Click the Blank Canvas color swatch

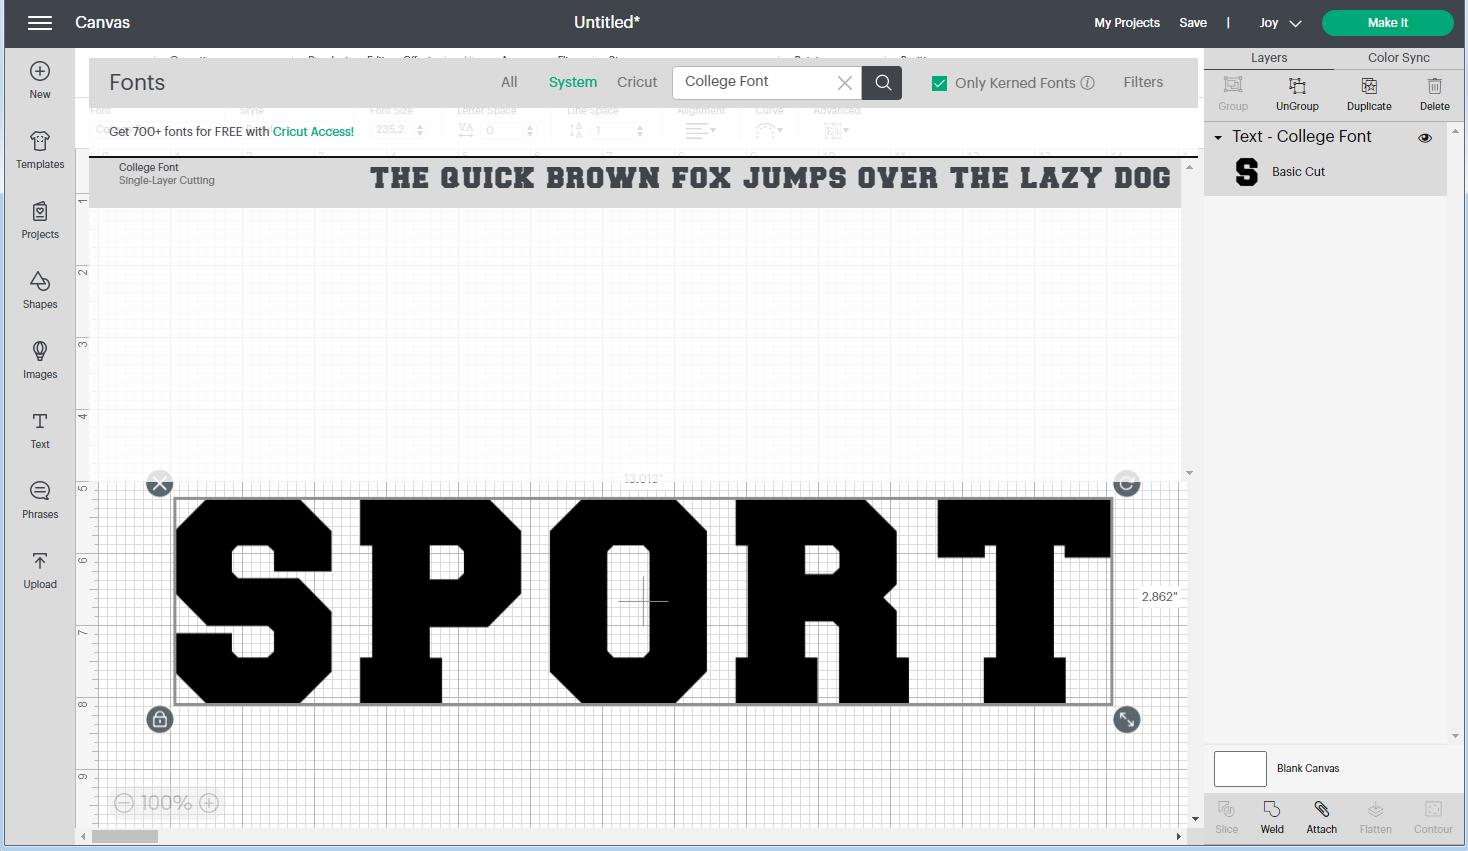click(1240, 769)
